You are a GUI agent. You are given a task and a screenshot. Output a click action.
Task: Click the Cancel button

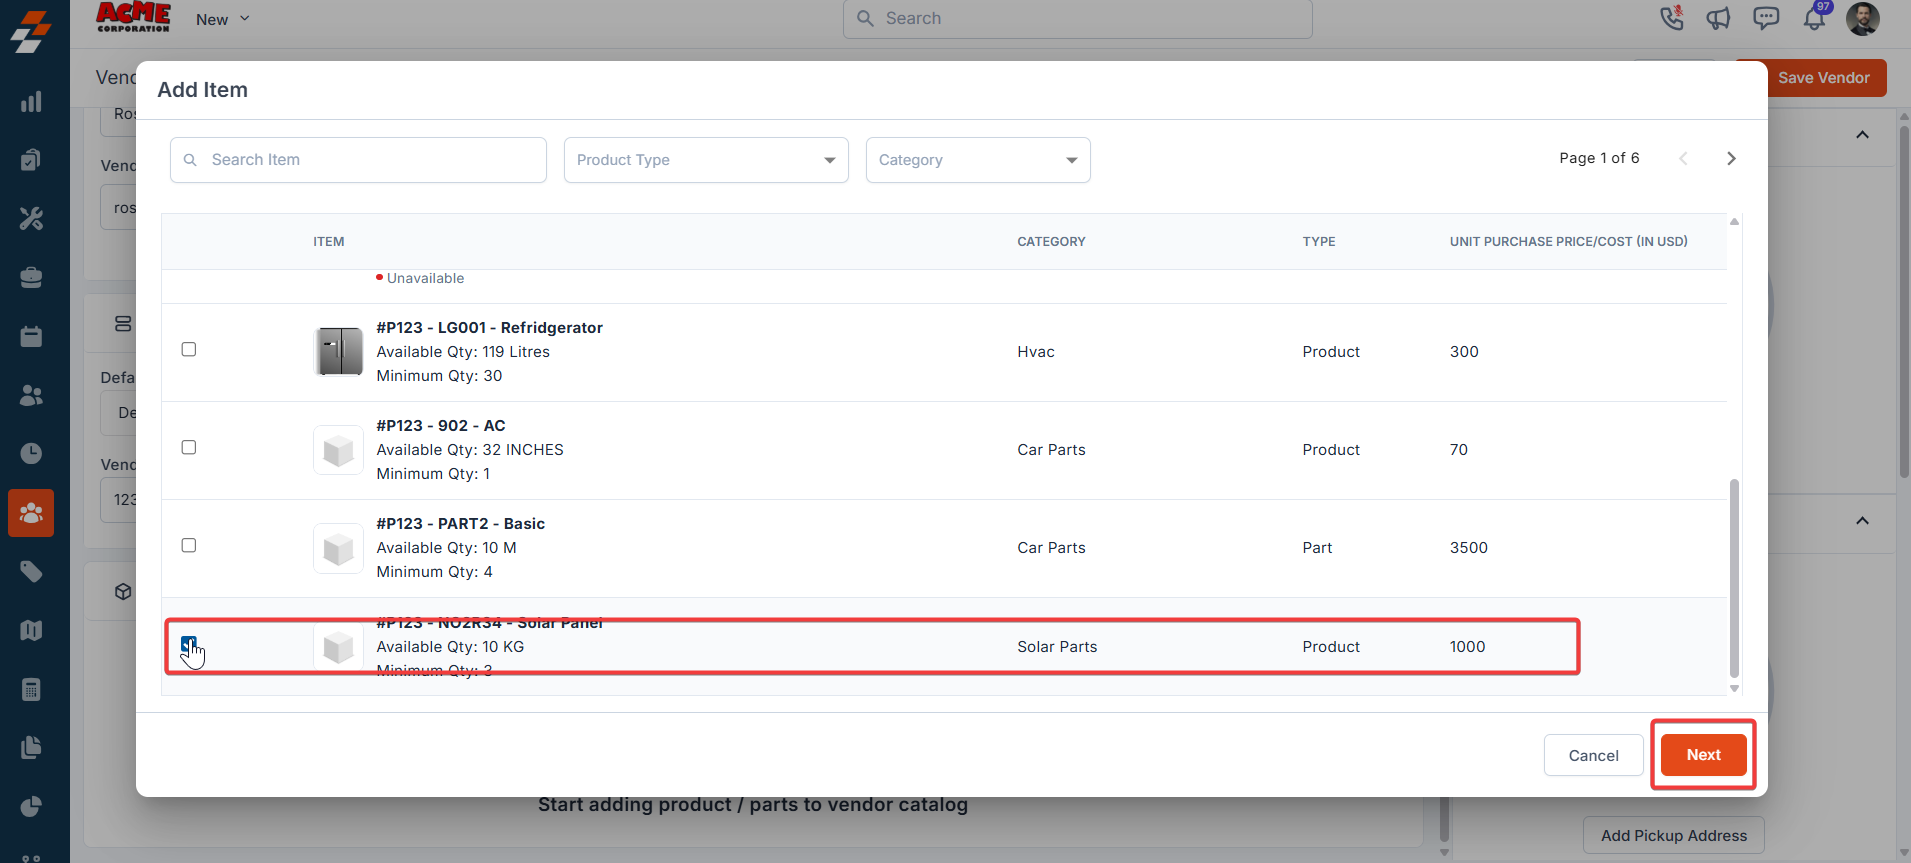[x=1594, y=755]
